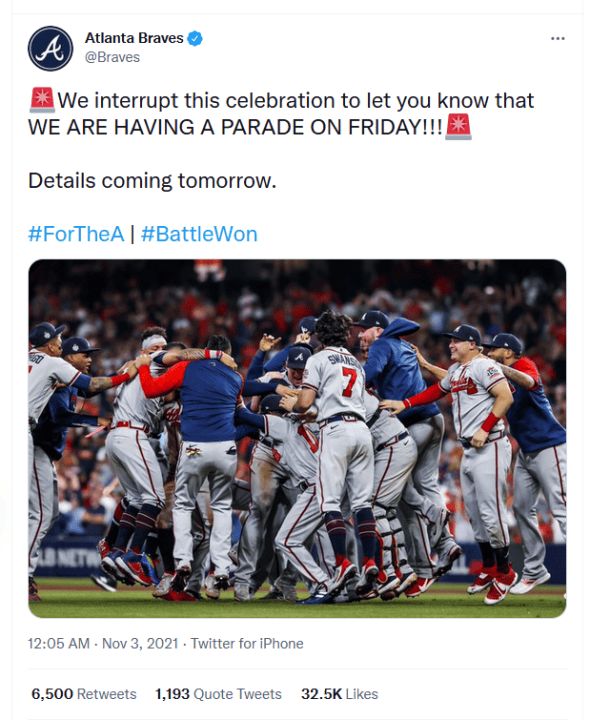Open the "Twitter for iPhone" source link
This screenshot has width=610, height=720.
[247, 644]
